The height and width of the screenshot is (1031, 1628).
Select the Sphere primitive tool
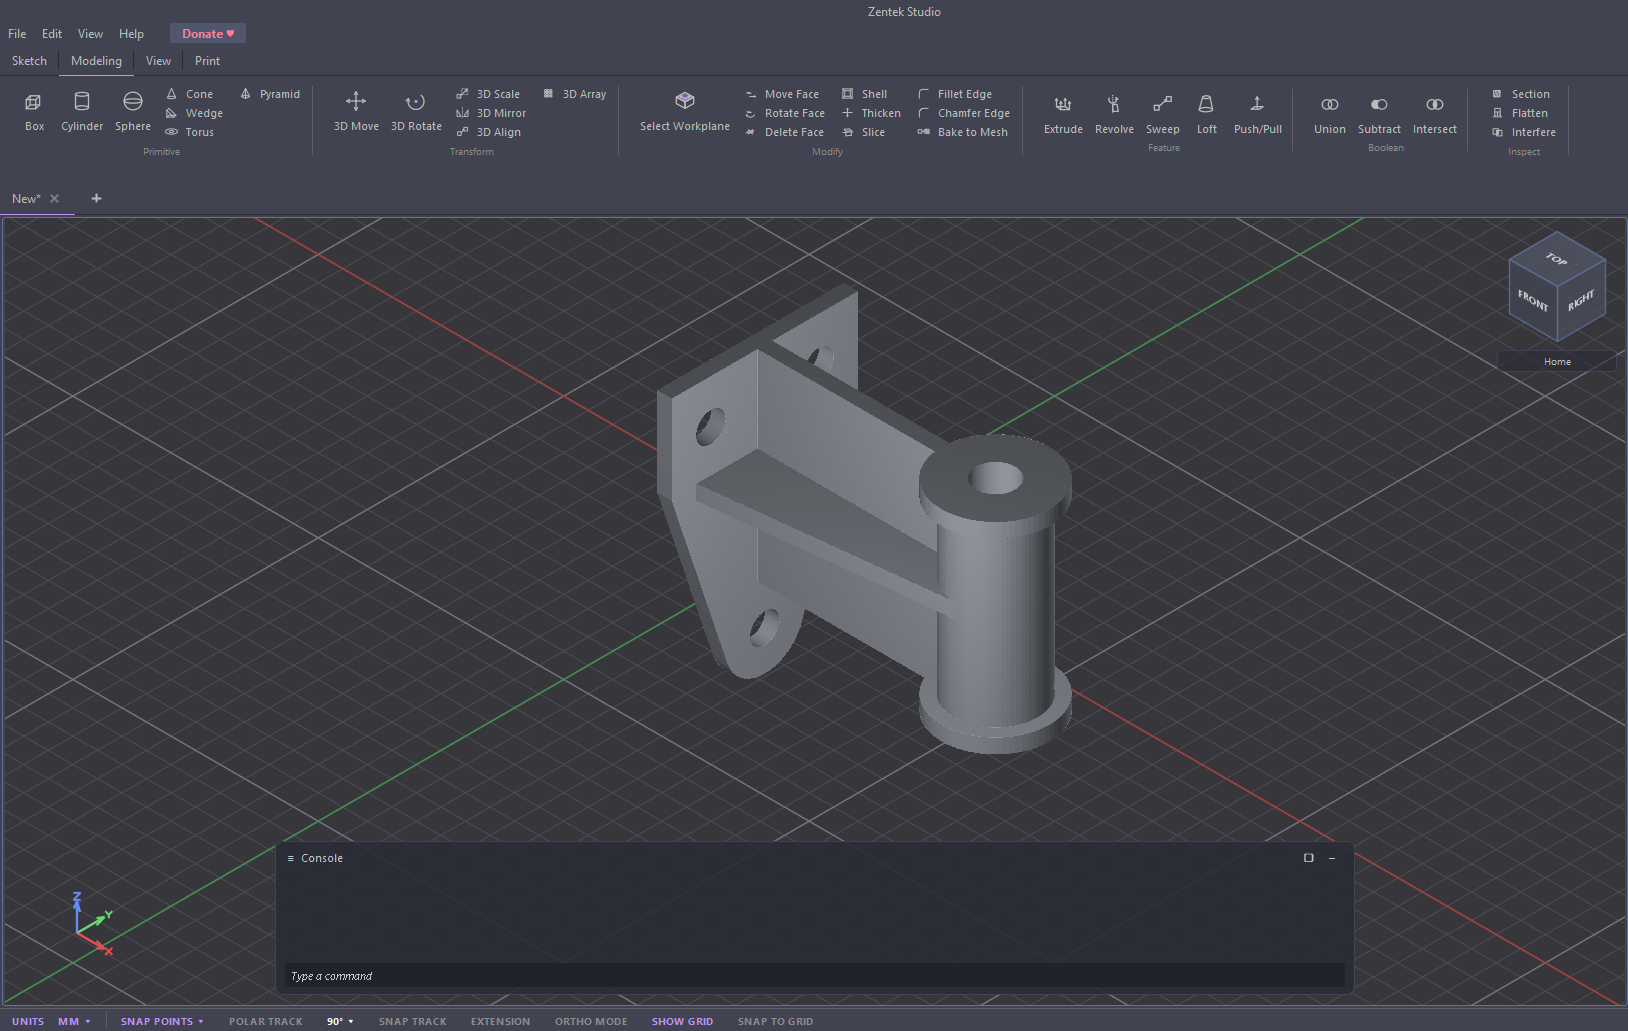[132, 111]
